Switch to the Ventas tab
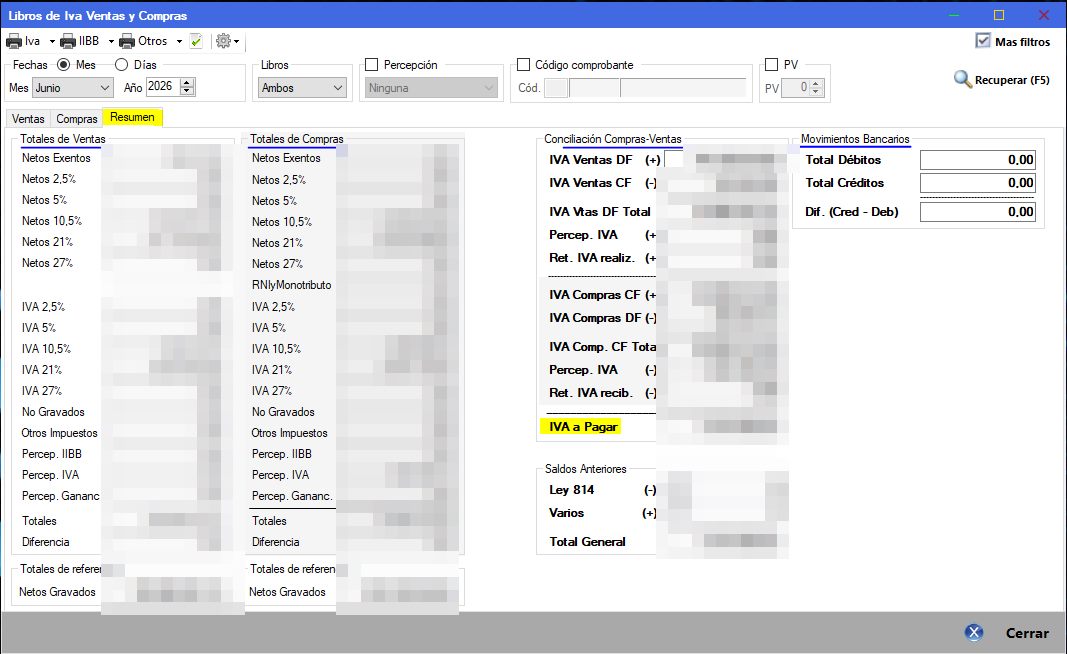The width and height of the screenshot is (1067, 654). 28,118
